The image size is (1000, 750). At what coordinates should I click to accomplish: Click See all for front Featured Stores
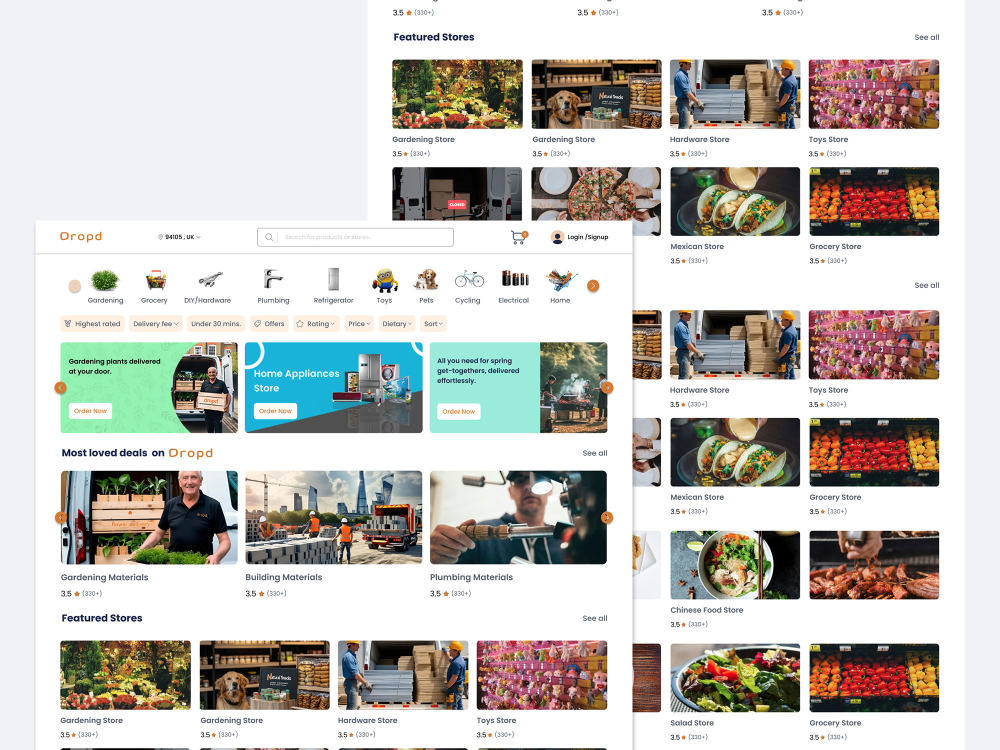[594, 619]
